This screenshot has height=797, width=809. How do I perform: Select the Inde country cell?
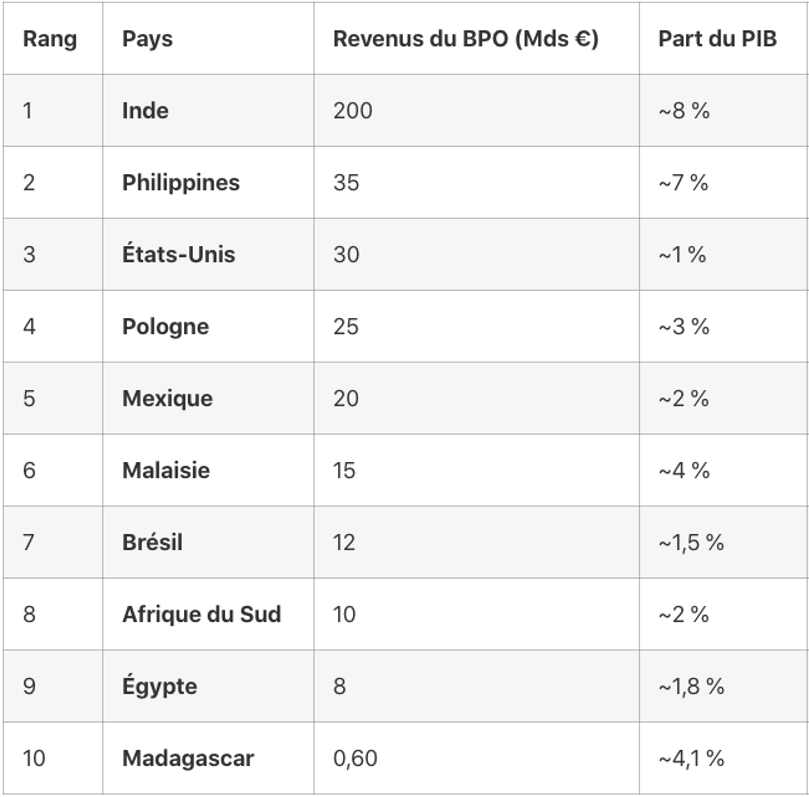[x=145, y=111]
